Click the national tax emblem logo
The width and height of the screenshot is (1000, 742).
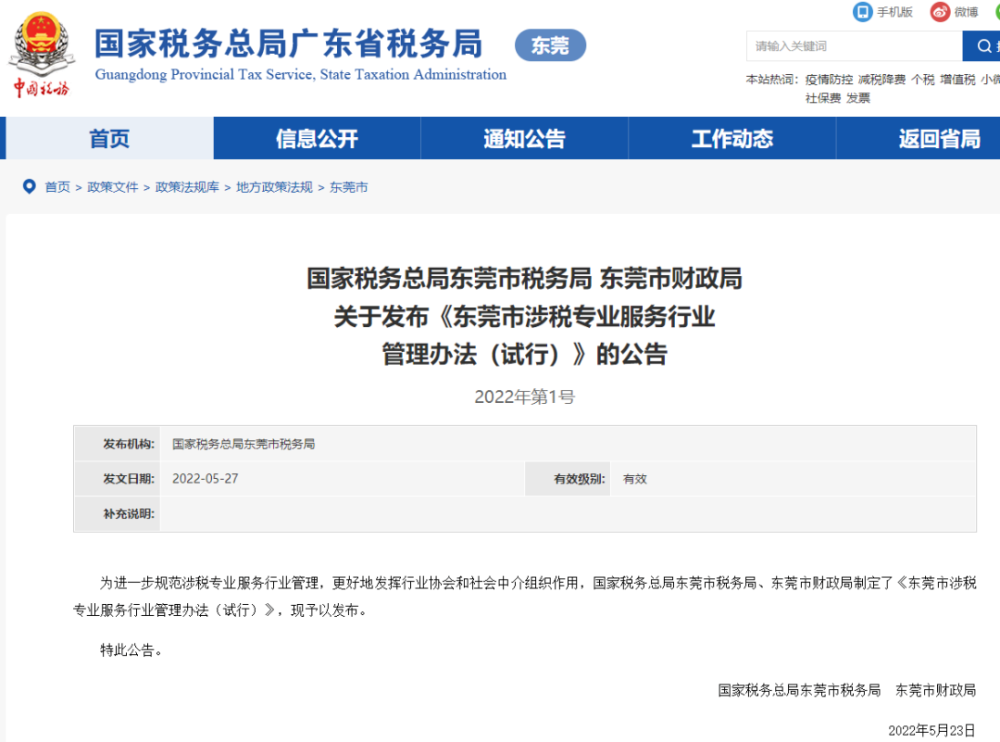[41, 45]
